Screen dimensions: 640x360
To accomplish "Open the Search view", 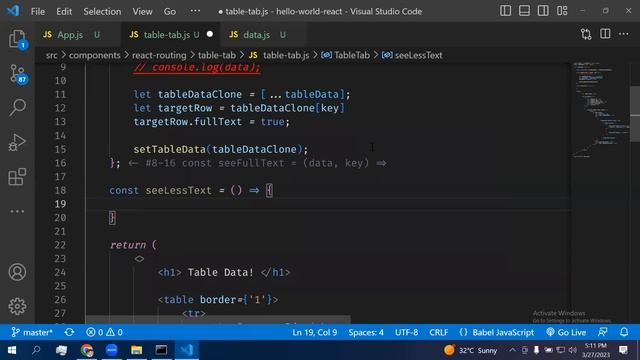I will point(17,108).
